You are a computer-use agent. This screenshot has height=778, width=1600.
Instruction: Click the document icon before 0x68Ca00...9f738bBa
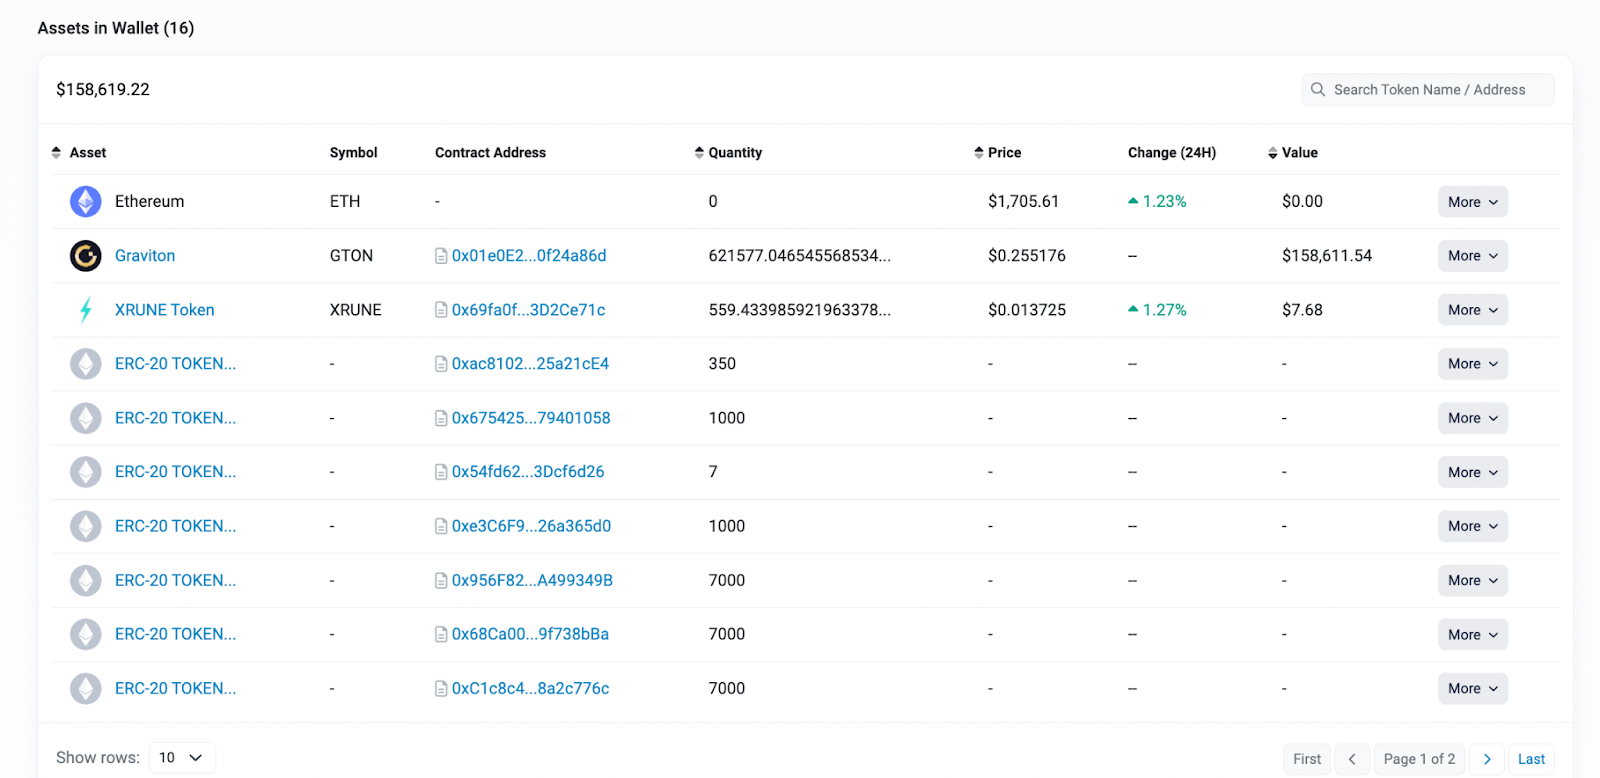[441, 634]
